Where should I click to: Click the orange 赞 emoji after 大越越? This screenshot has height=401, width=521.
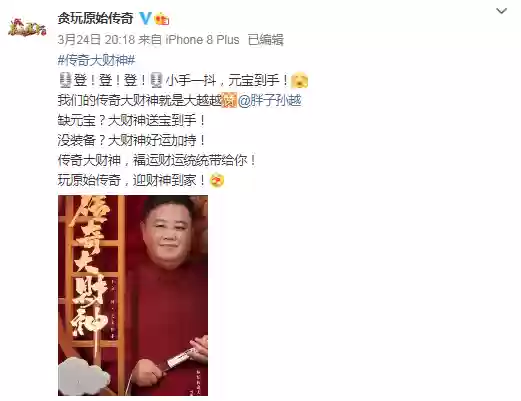coord(229,100)
